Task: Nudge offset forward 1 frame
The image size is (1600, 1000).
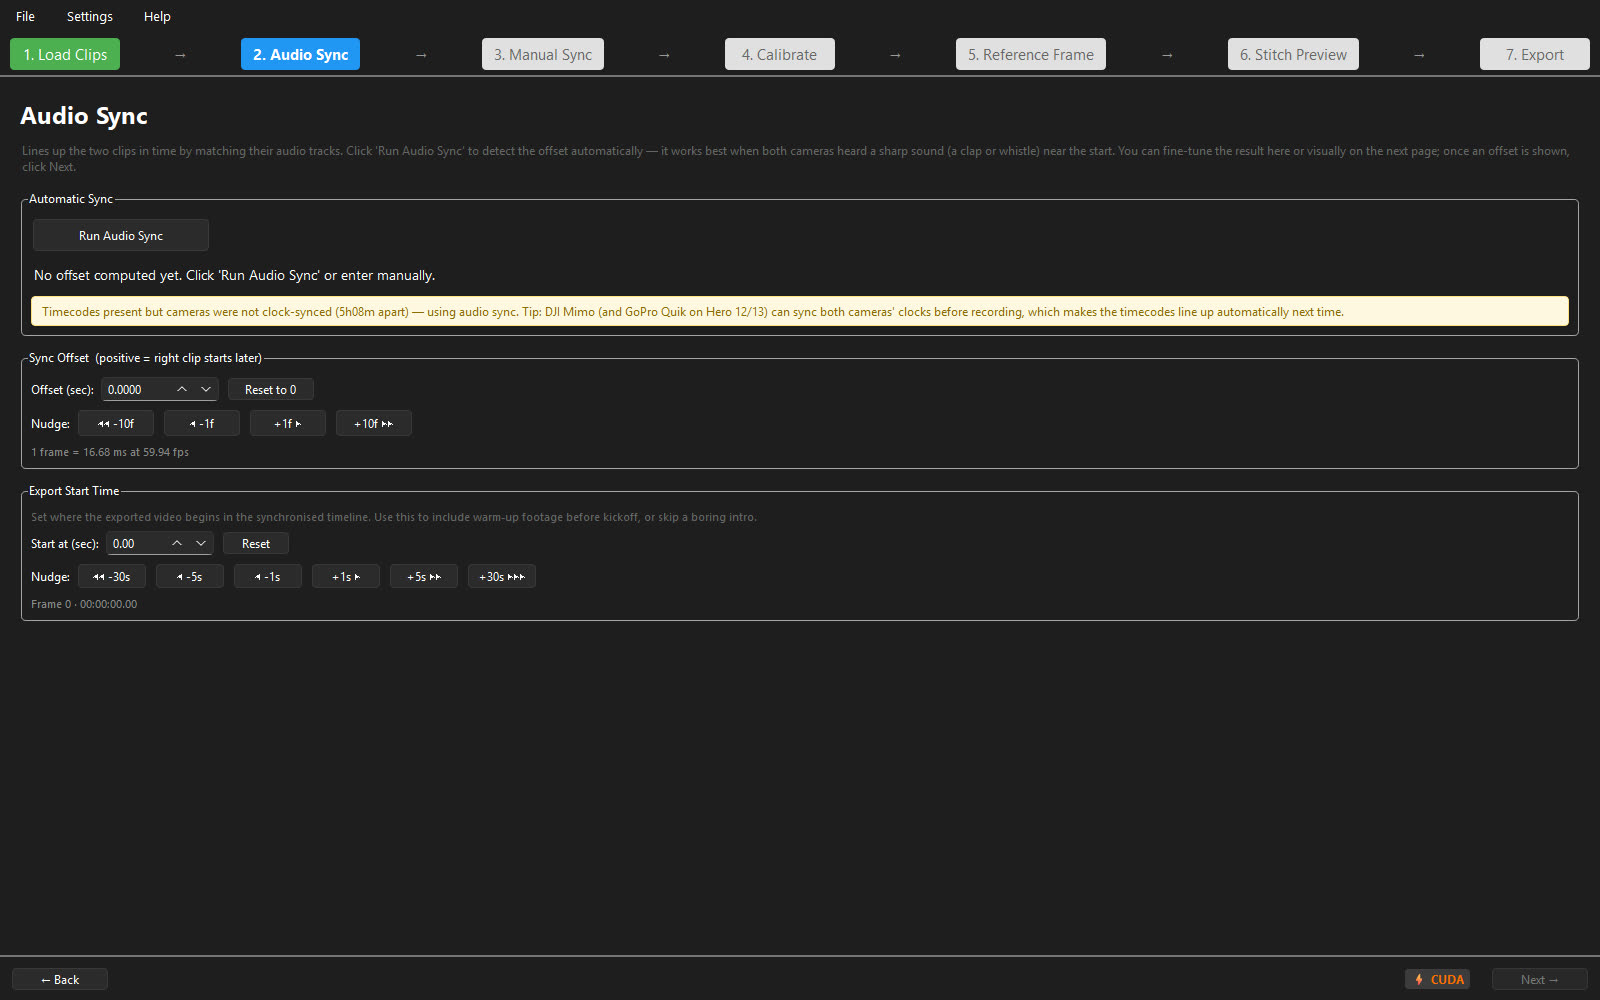Action: [288, 423]
